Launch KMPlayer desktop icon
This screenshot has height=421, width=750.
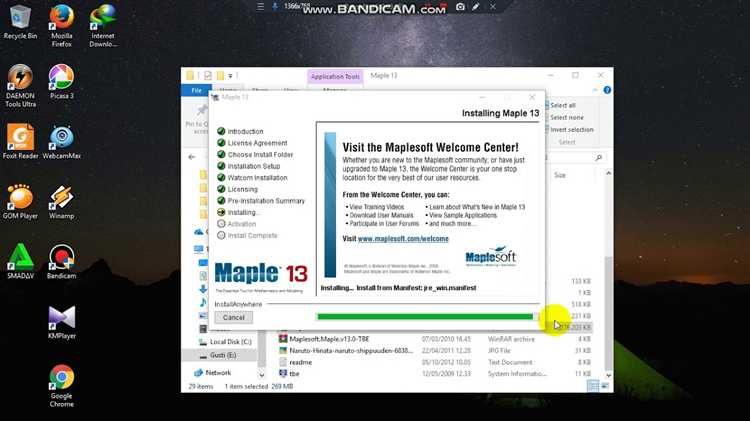coord(61,322)
